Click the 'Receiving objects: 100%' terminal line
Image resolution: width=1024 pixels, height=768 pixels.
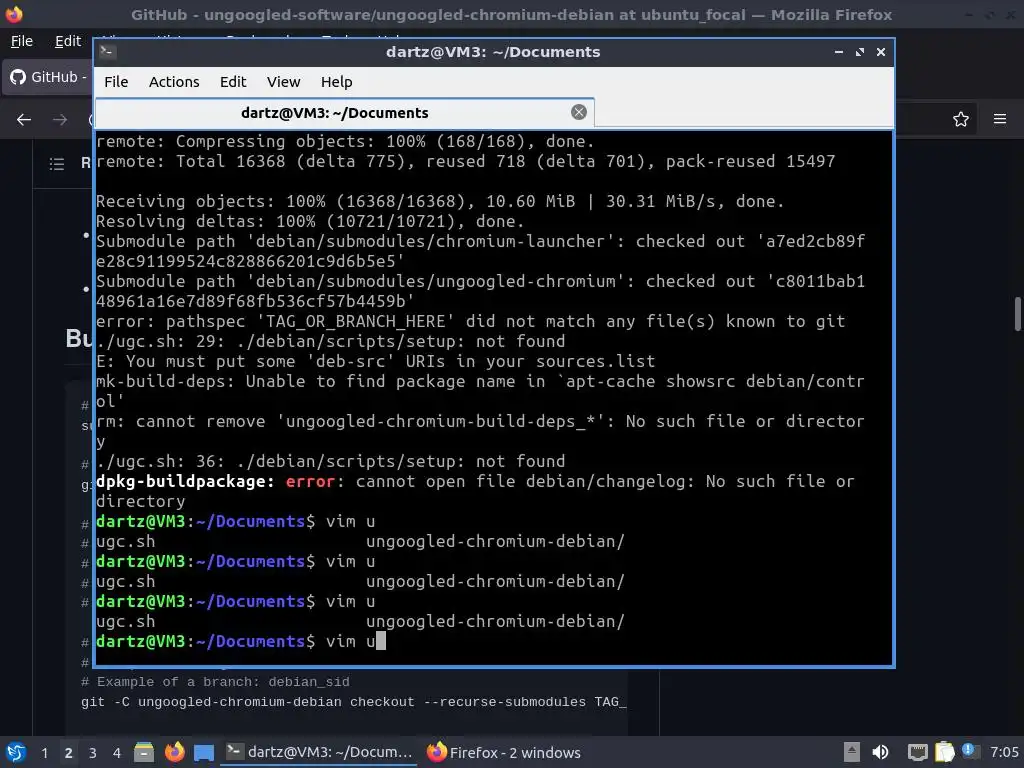pyautogui.click(x=440, y=201)
